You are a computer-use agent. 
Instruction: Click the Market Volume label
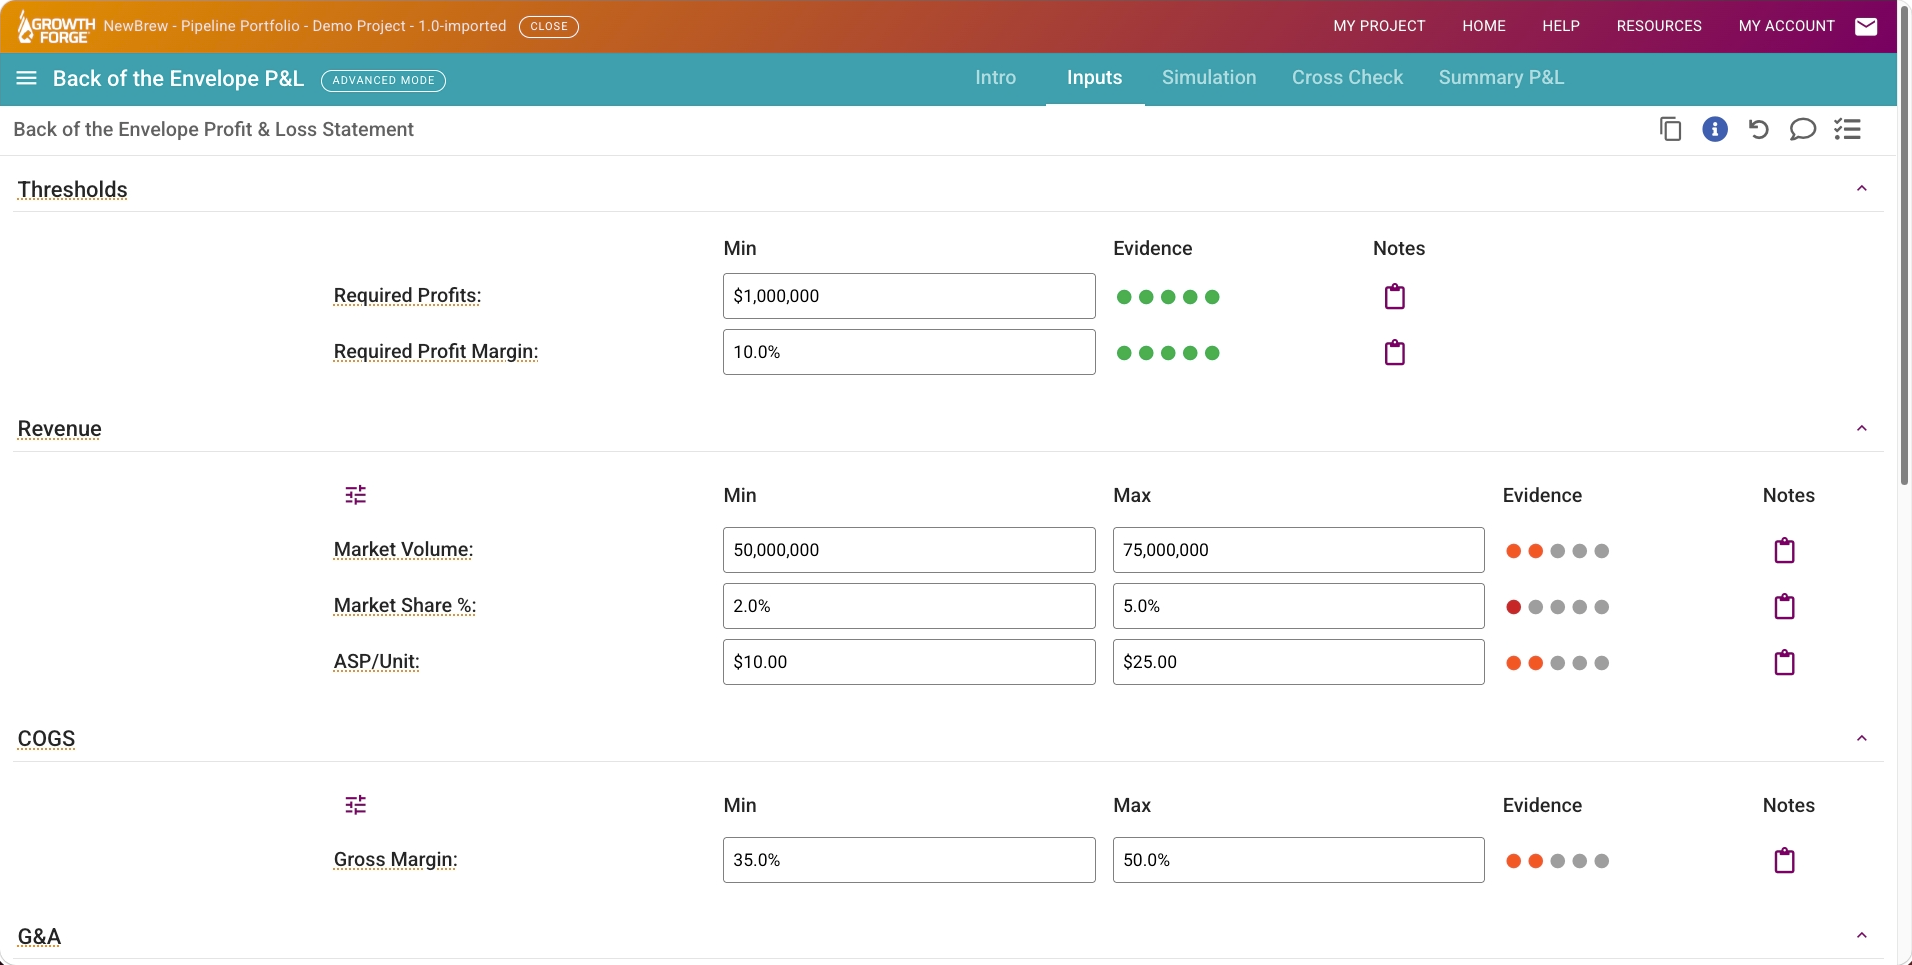(403, 550)
